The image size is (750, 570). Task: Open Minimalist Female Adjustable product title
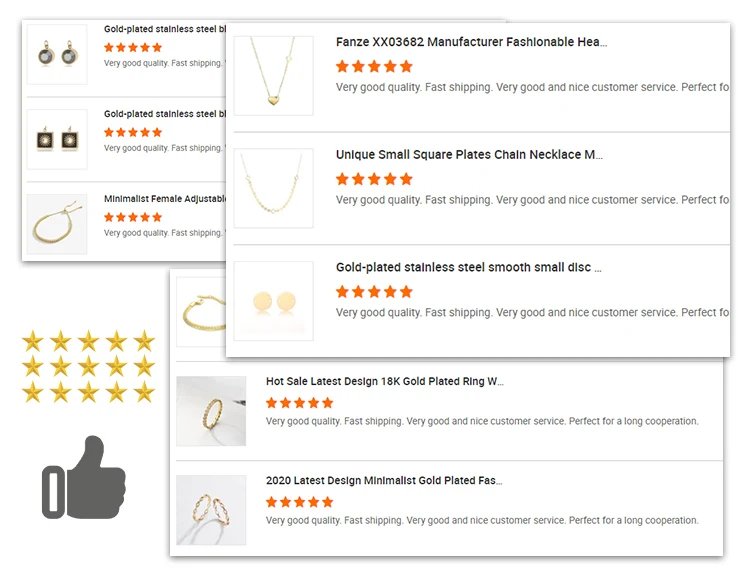[x=165, y=198]
